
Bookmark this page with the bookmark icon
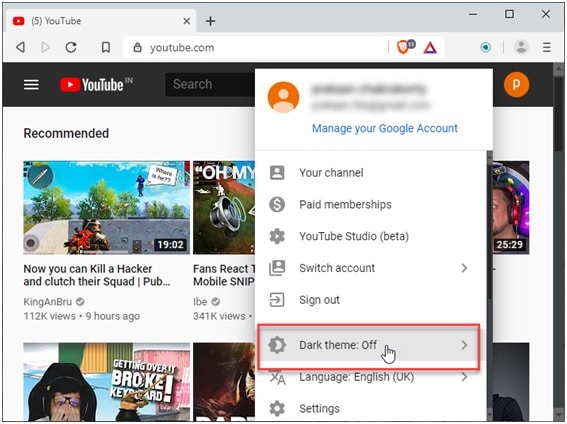106,47
